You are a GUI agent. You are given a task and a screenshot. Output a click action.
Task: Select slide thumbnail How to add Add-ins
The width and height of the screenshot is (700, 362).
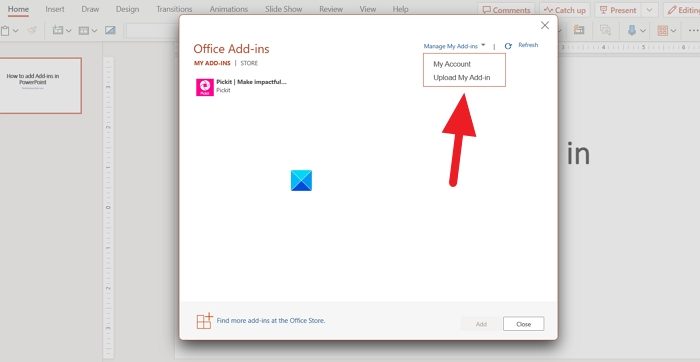tap(41, 85)
